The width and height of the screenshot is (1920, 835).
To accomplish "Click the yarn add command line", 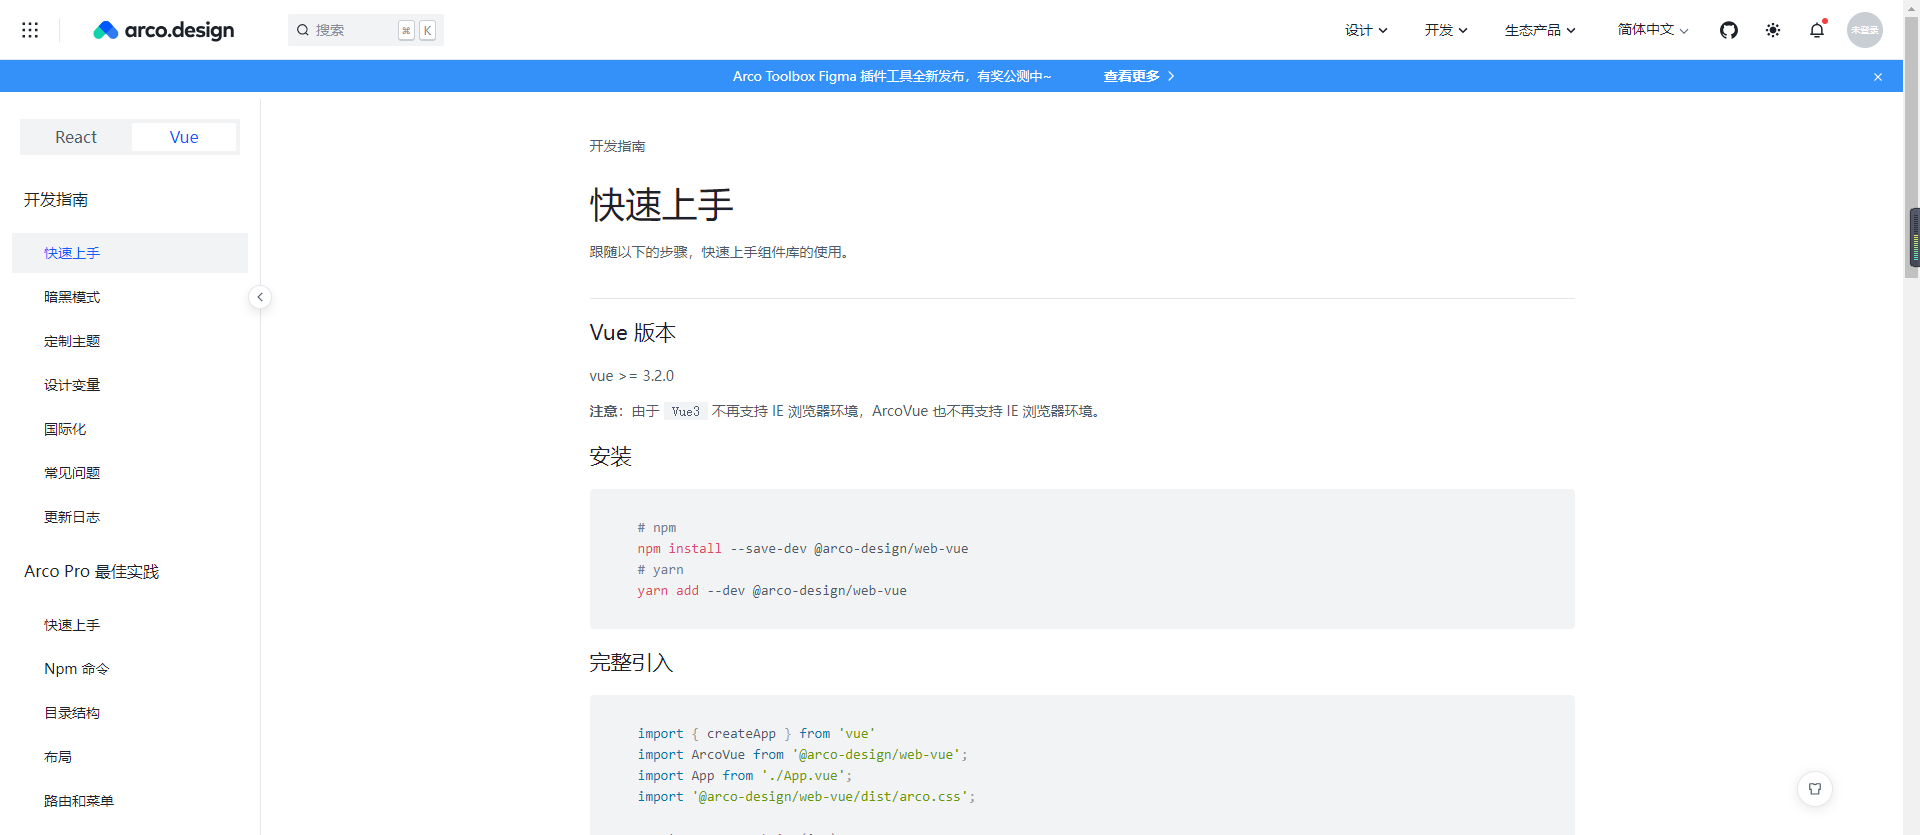I will [772, 591].
